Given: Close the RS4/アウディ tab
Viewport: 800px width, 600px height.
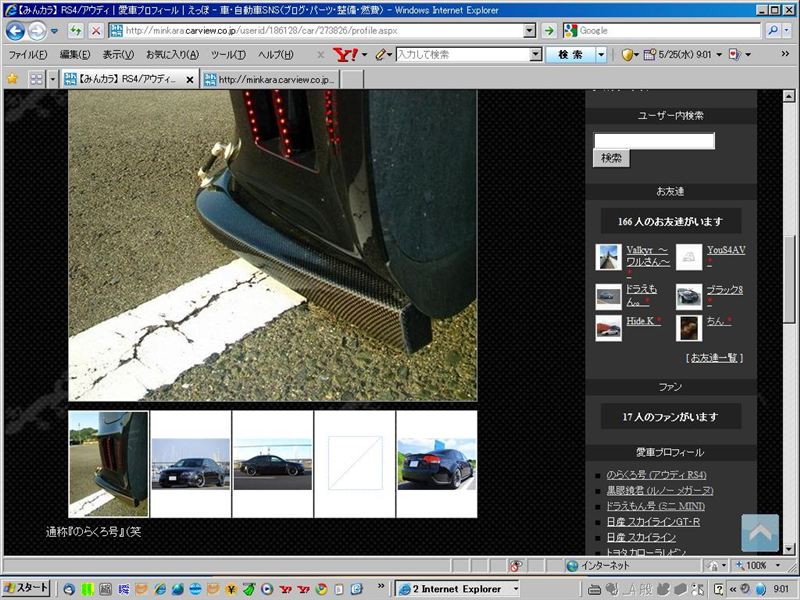Looking at the screenshot, I should point(190,80).
